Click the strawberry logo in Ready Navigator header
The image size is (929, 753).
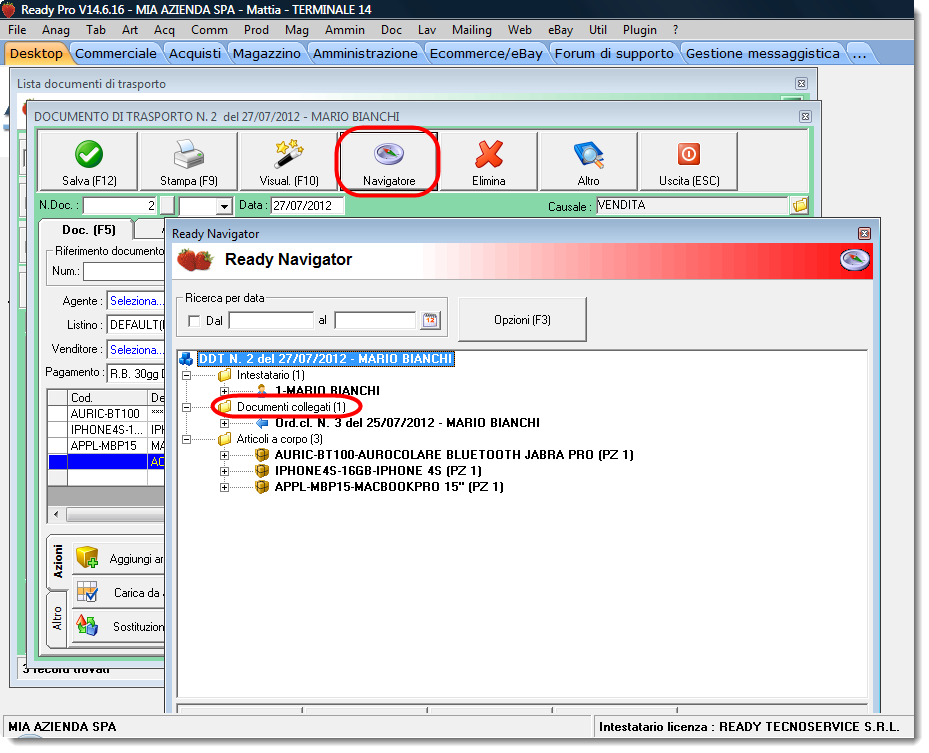[x=195, y=260]
